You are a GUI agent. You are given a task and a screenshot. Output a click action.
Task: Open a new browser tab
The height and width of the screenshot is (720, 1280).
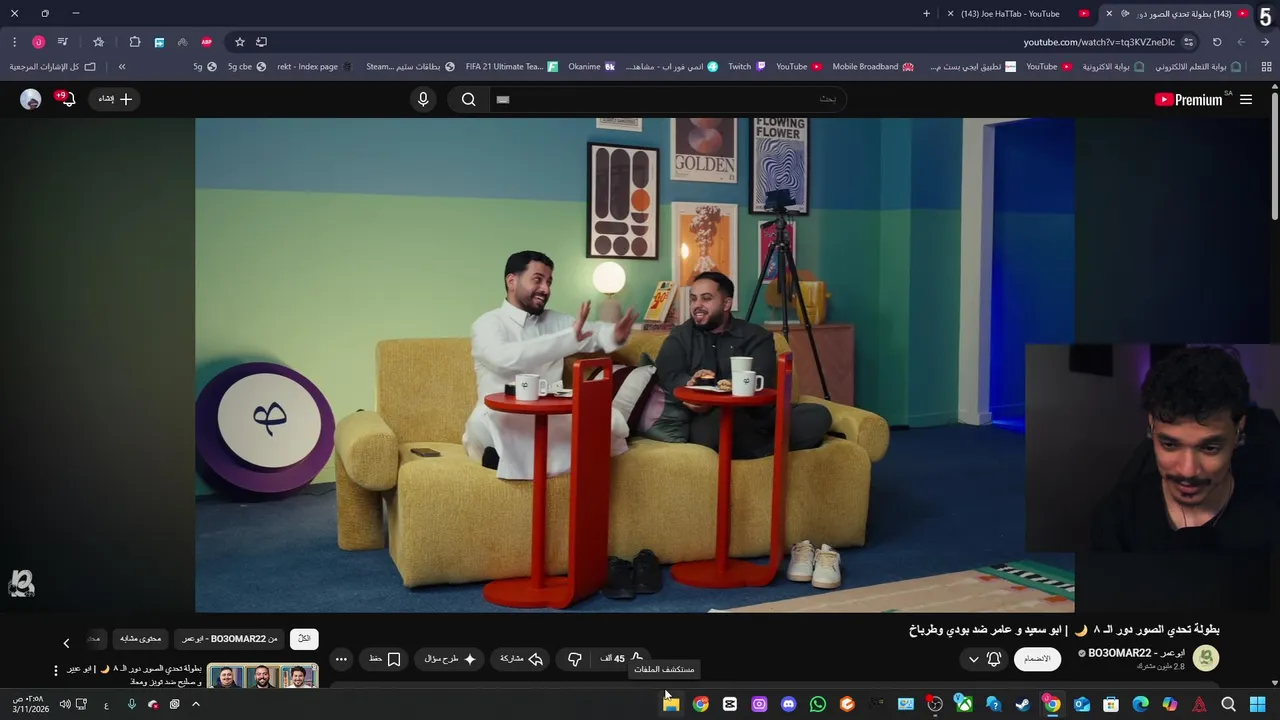tap(926, 14)
